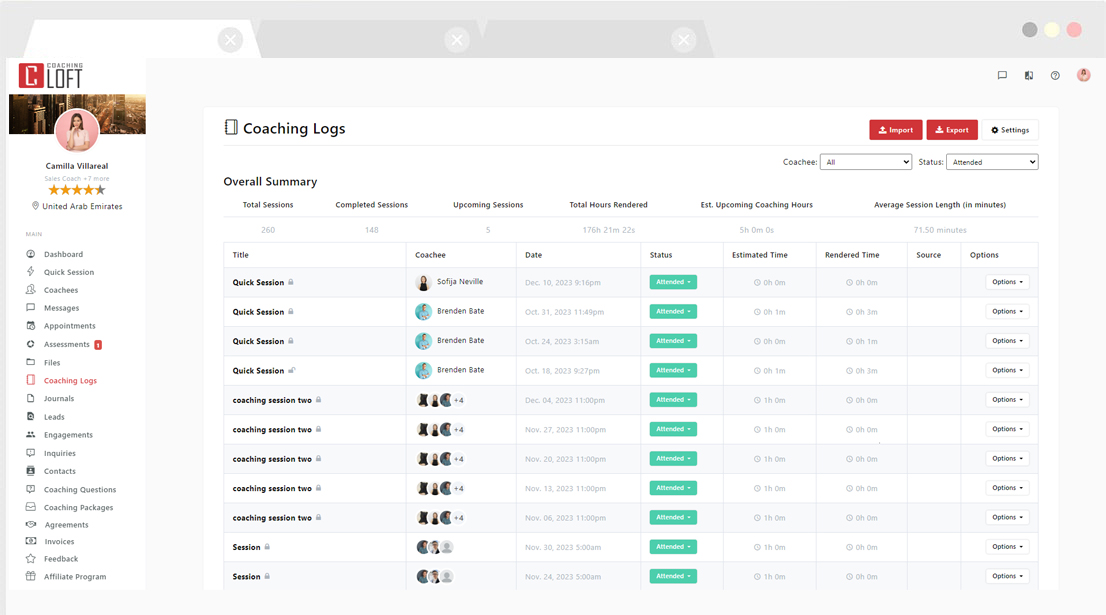Click the Export button

pos(951,129)
